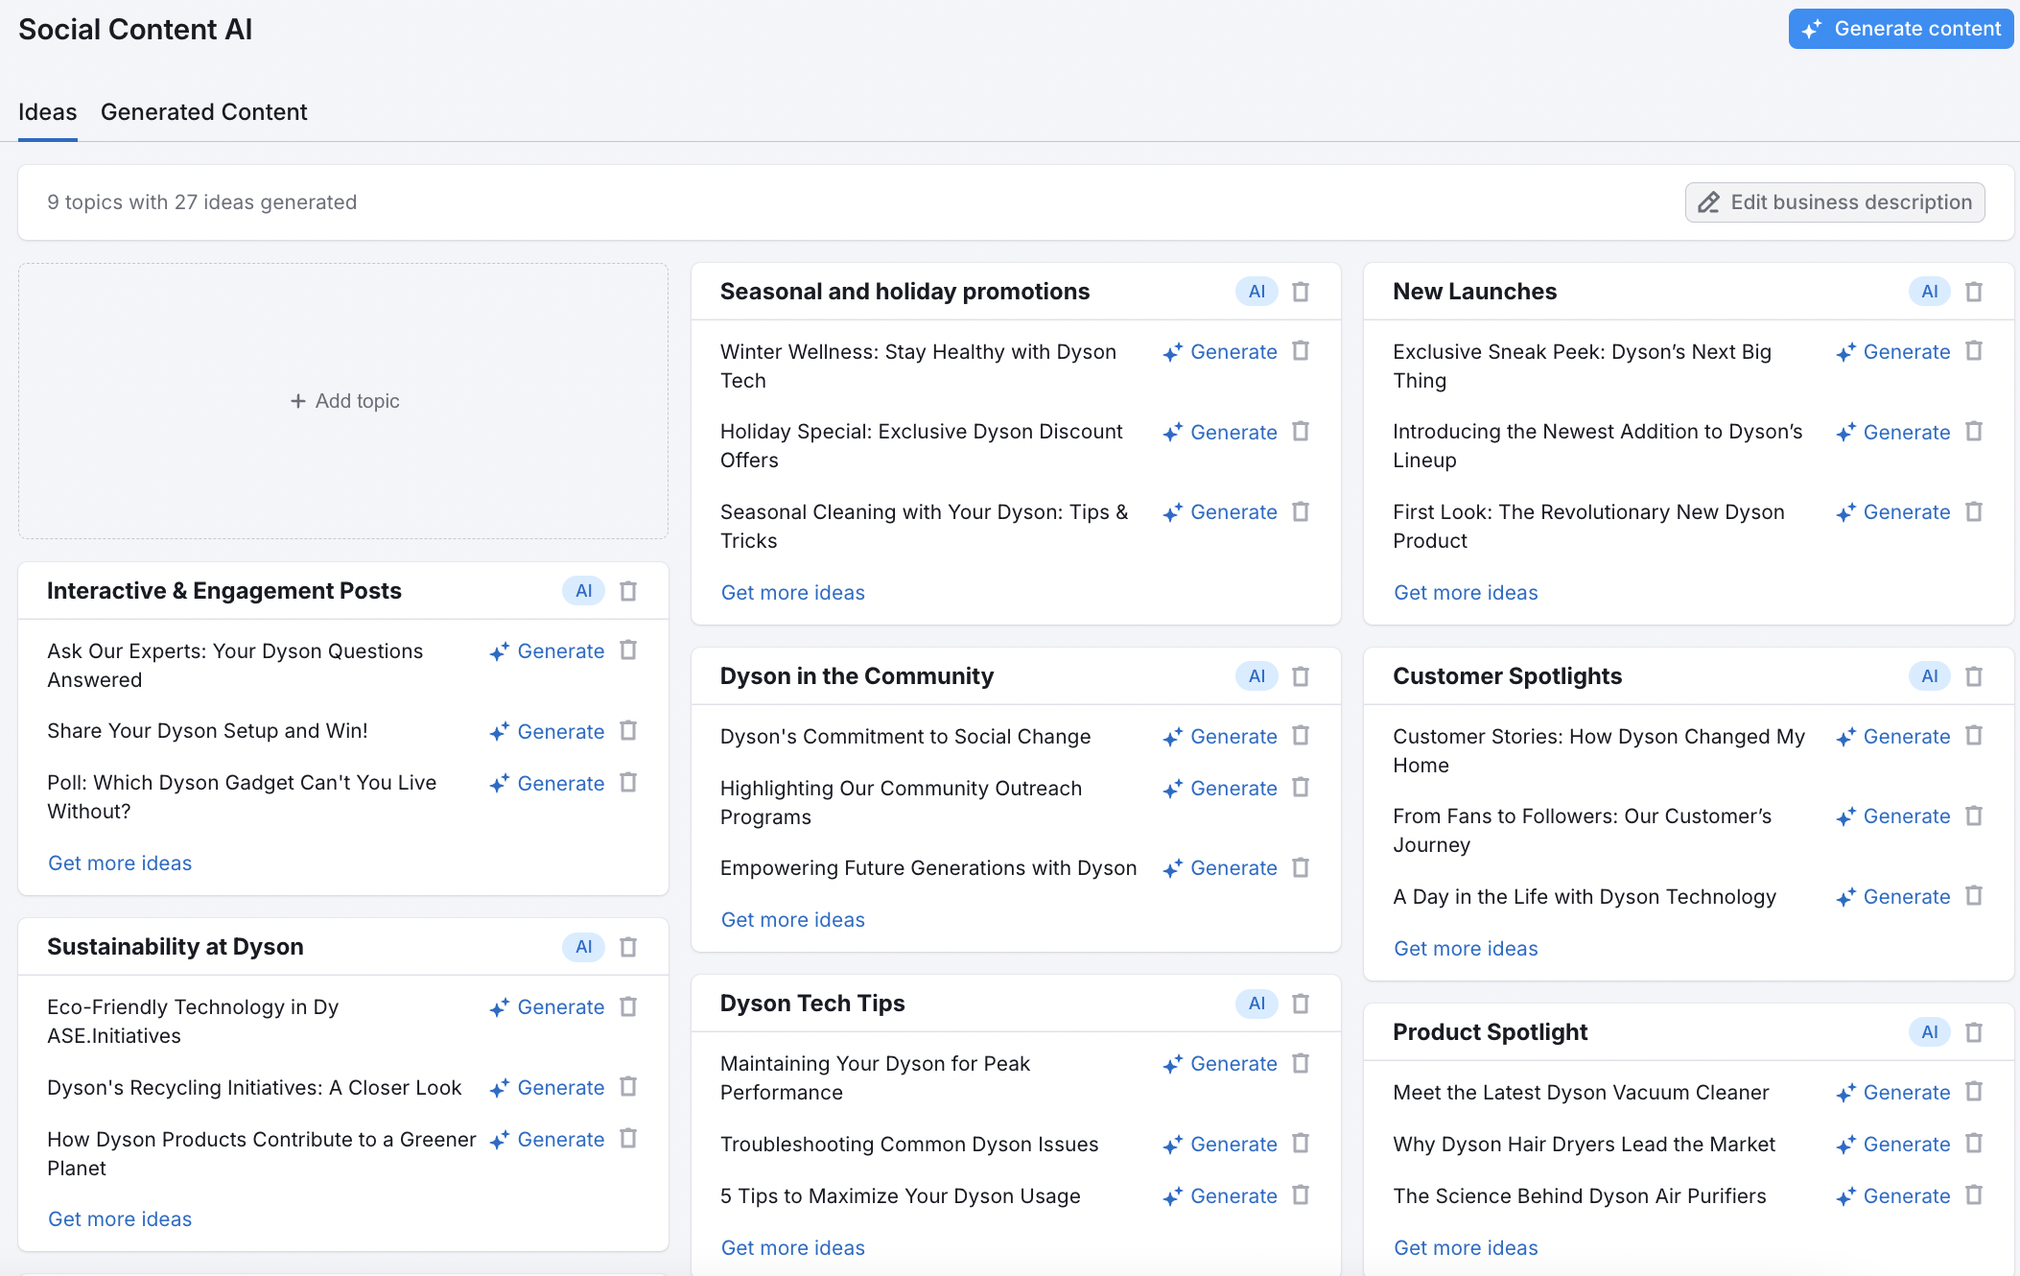This screenshot has height=1276, width=2020.
Task: Get more ideas for Dyson in the Community
Action: point(792,919)
